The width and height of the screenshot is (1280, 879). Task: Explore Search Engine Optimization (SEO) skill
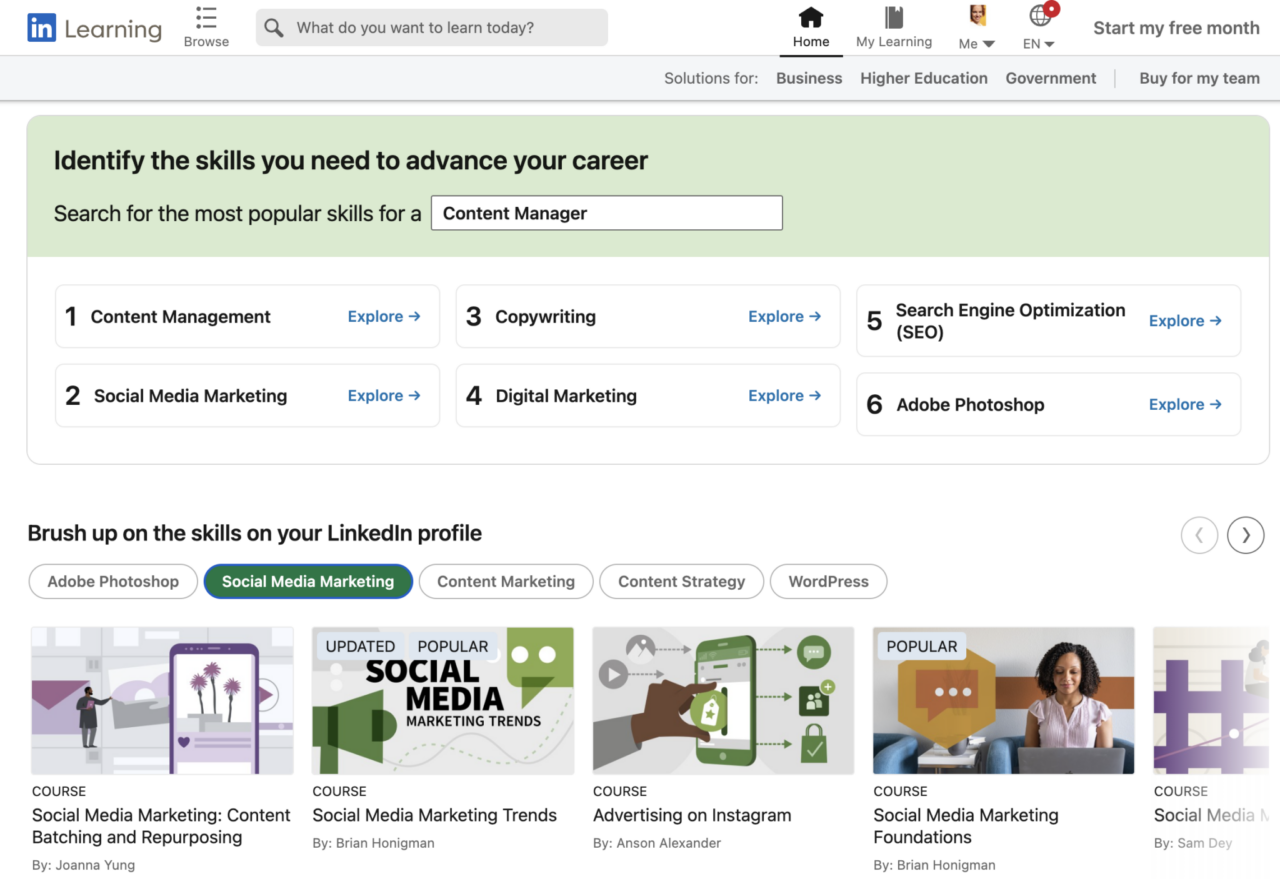[x=1185, y=320]
